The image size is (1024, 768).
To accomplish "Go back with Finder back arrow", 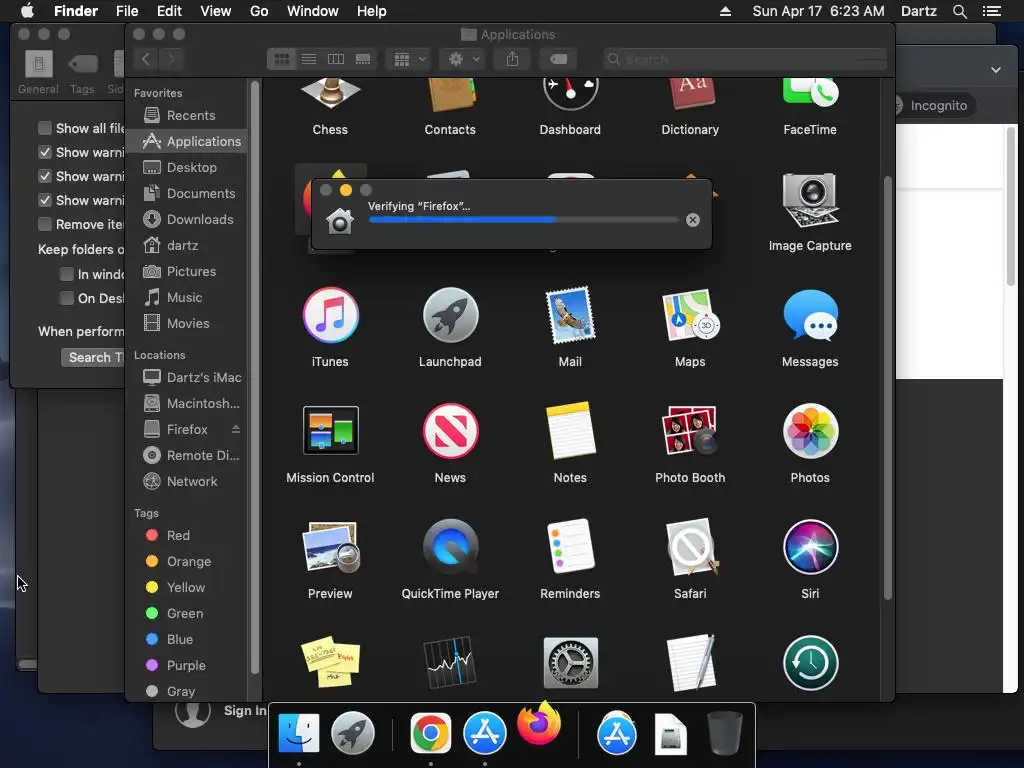I will click(x=146, y=59).
